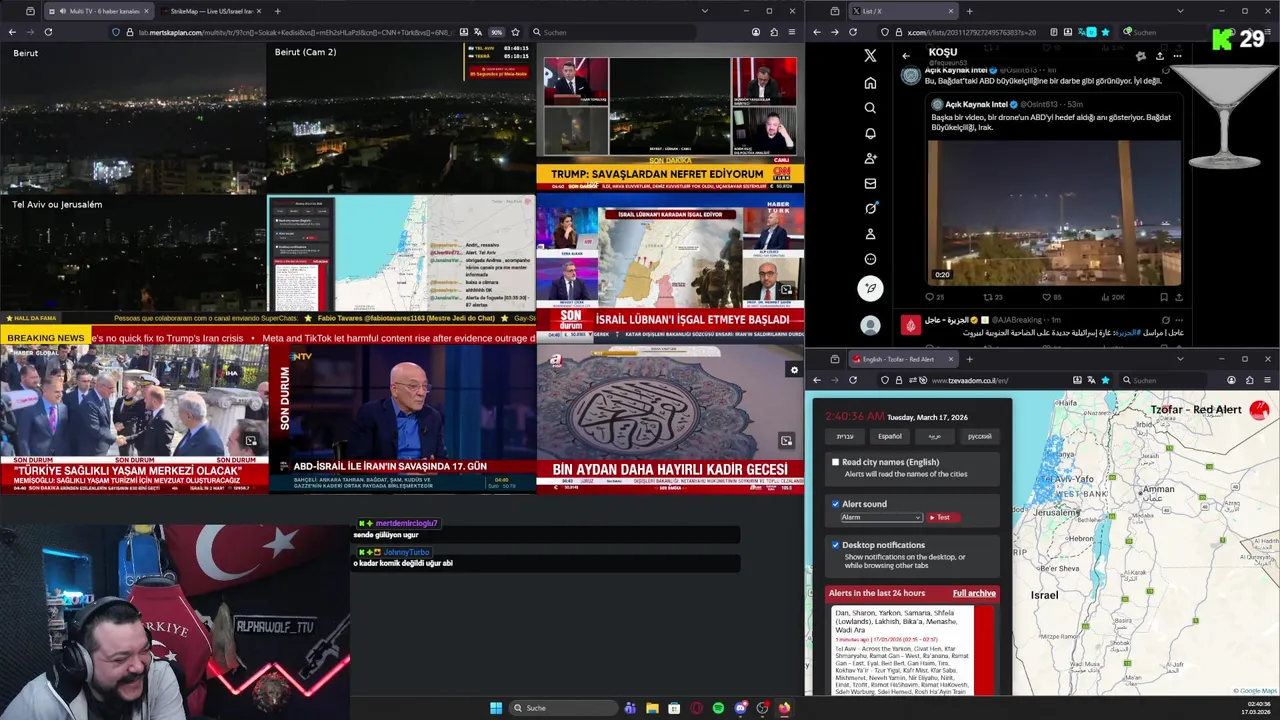Open a new tab in the Multi TV window
This screenshot has height=720, width=1280.
point(277,11)
